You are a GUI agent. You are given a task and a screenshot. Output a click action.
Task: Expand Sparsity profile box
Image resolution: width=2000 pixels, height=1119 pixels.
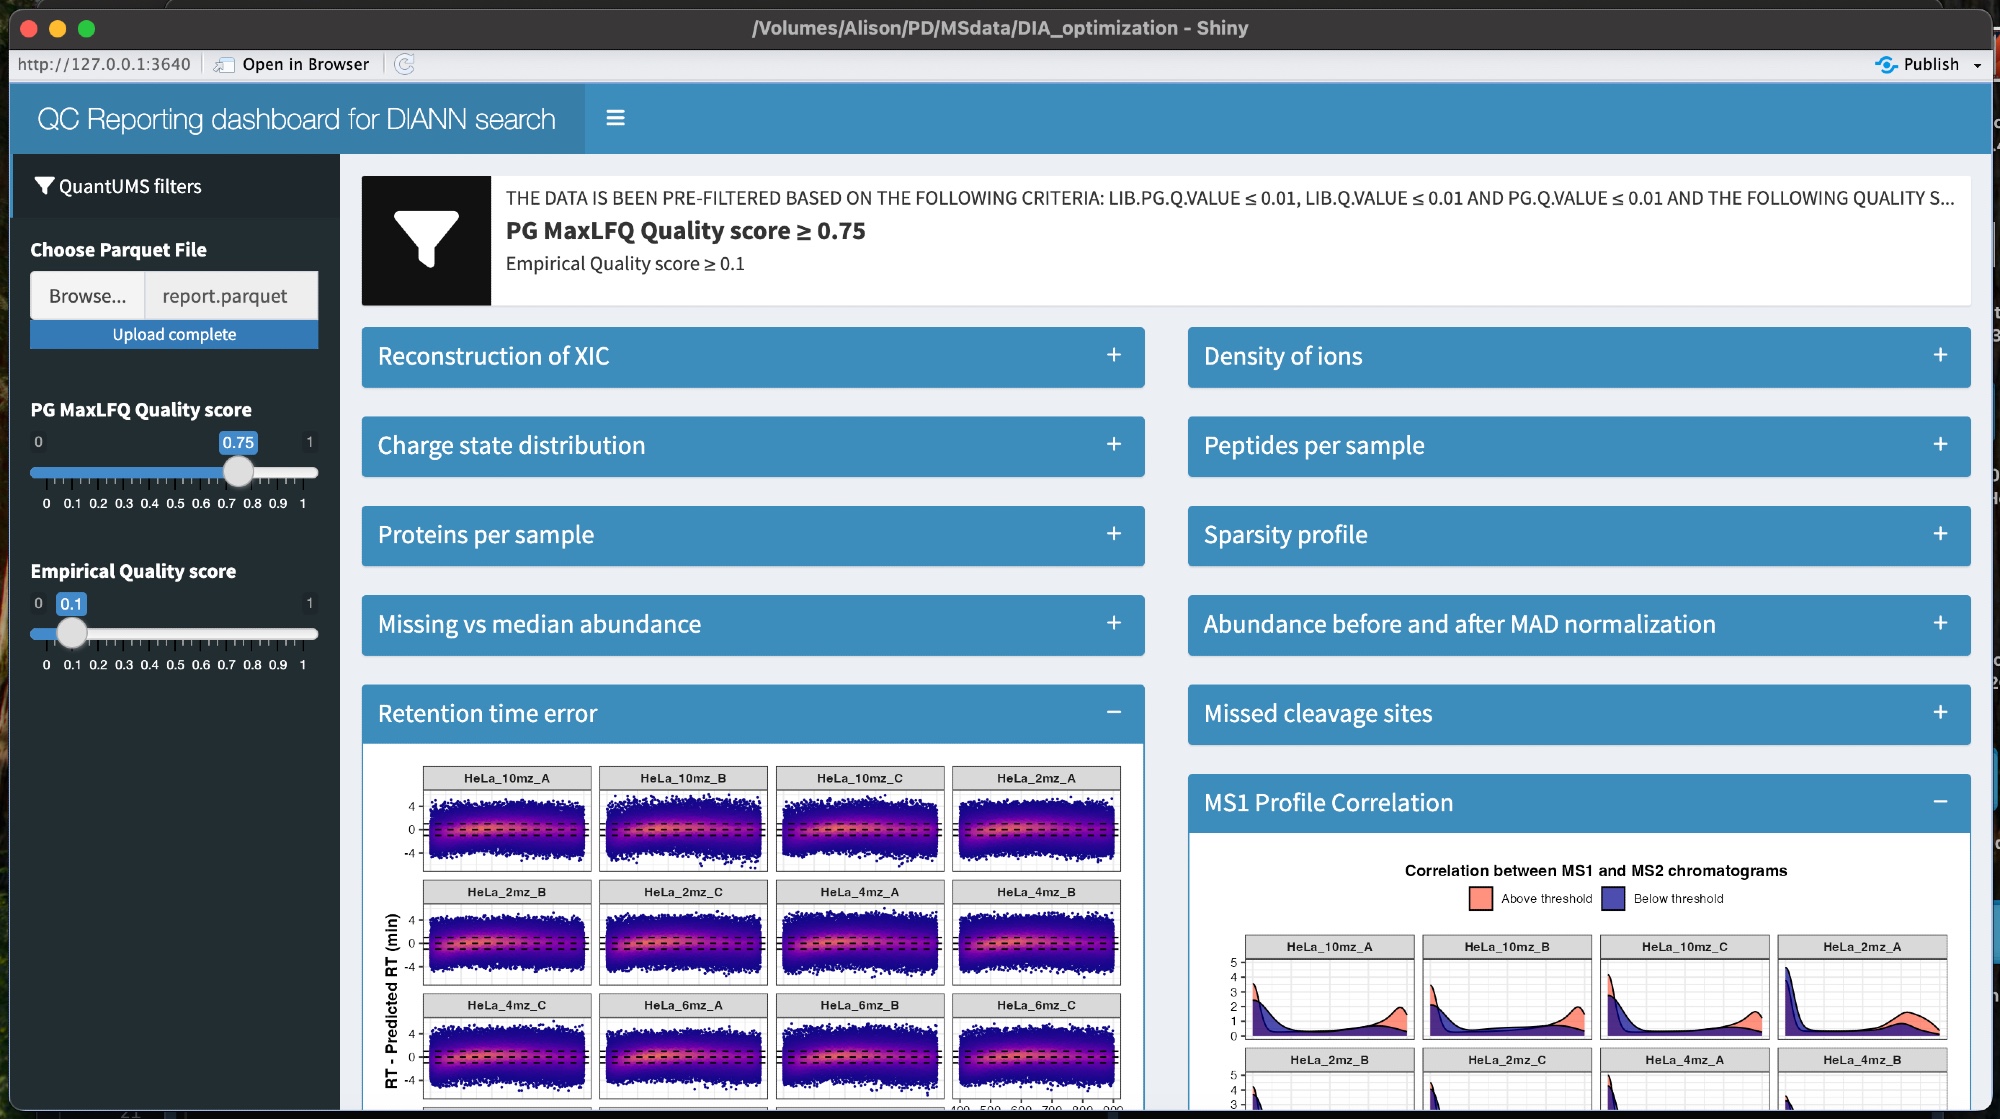[x=1939, y=534]
